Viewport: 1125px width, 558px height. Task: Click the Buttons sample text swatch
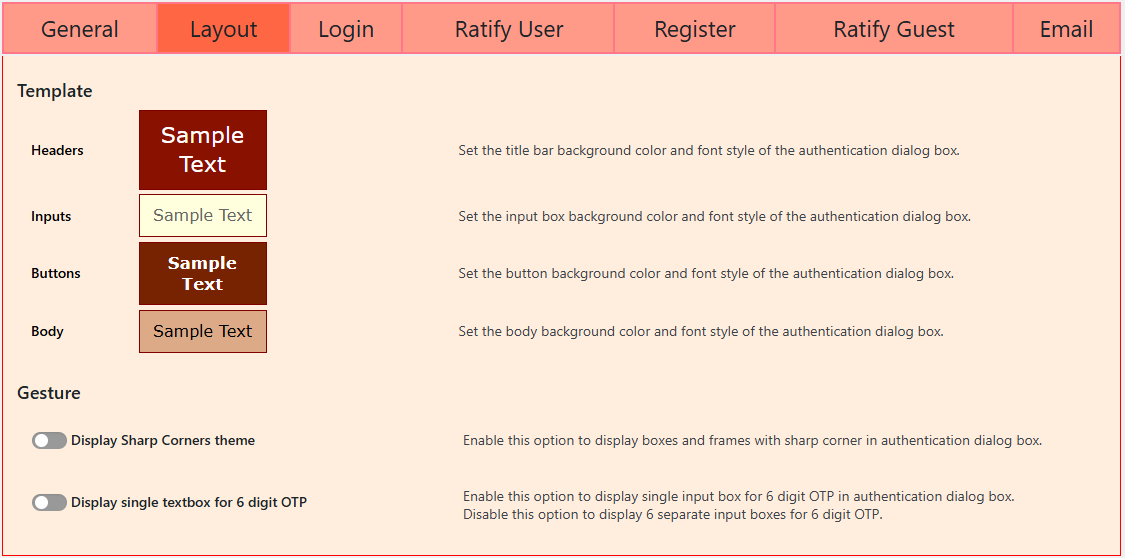(203, 273)
